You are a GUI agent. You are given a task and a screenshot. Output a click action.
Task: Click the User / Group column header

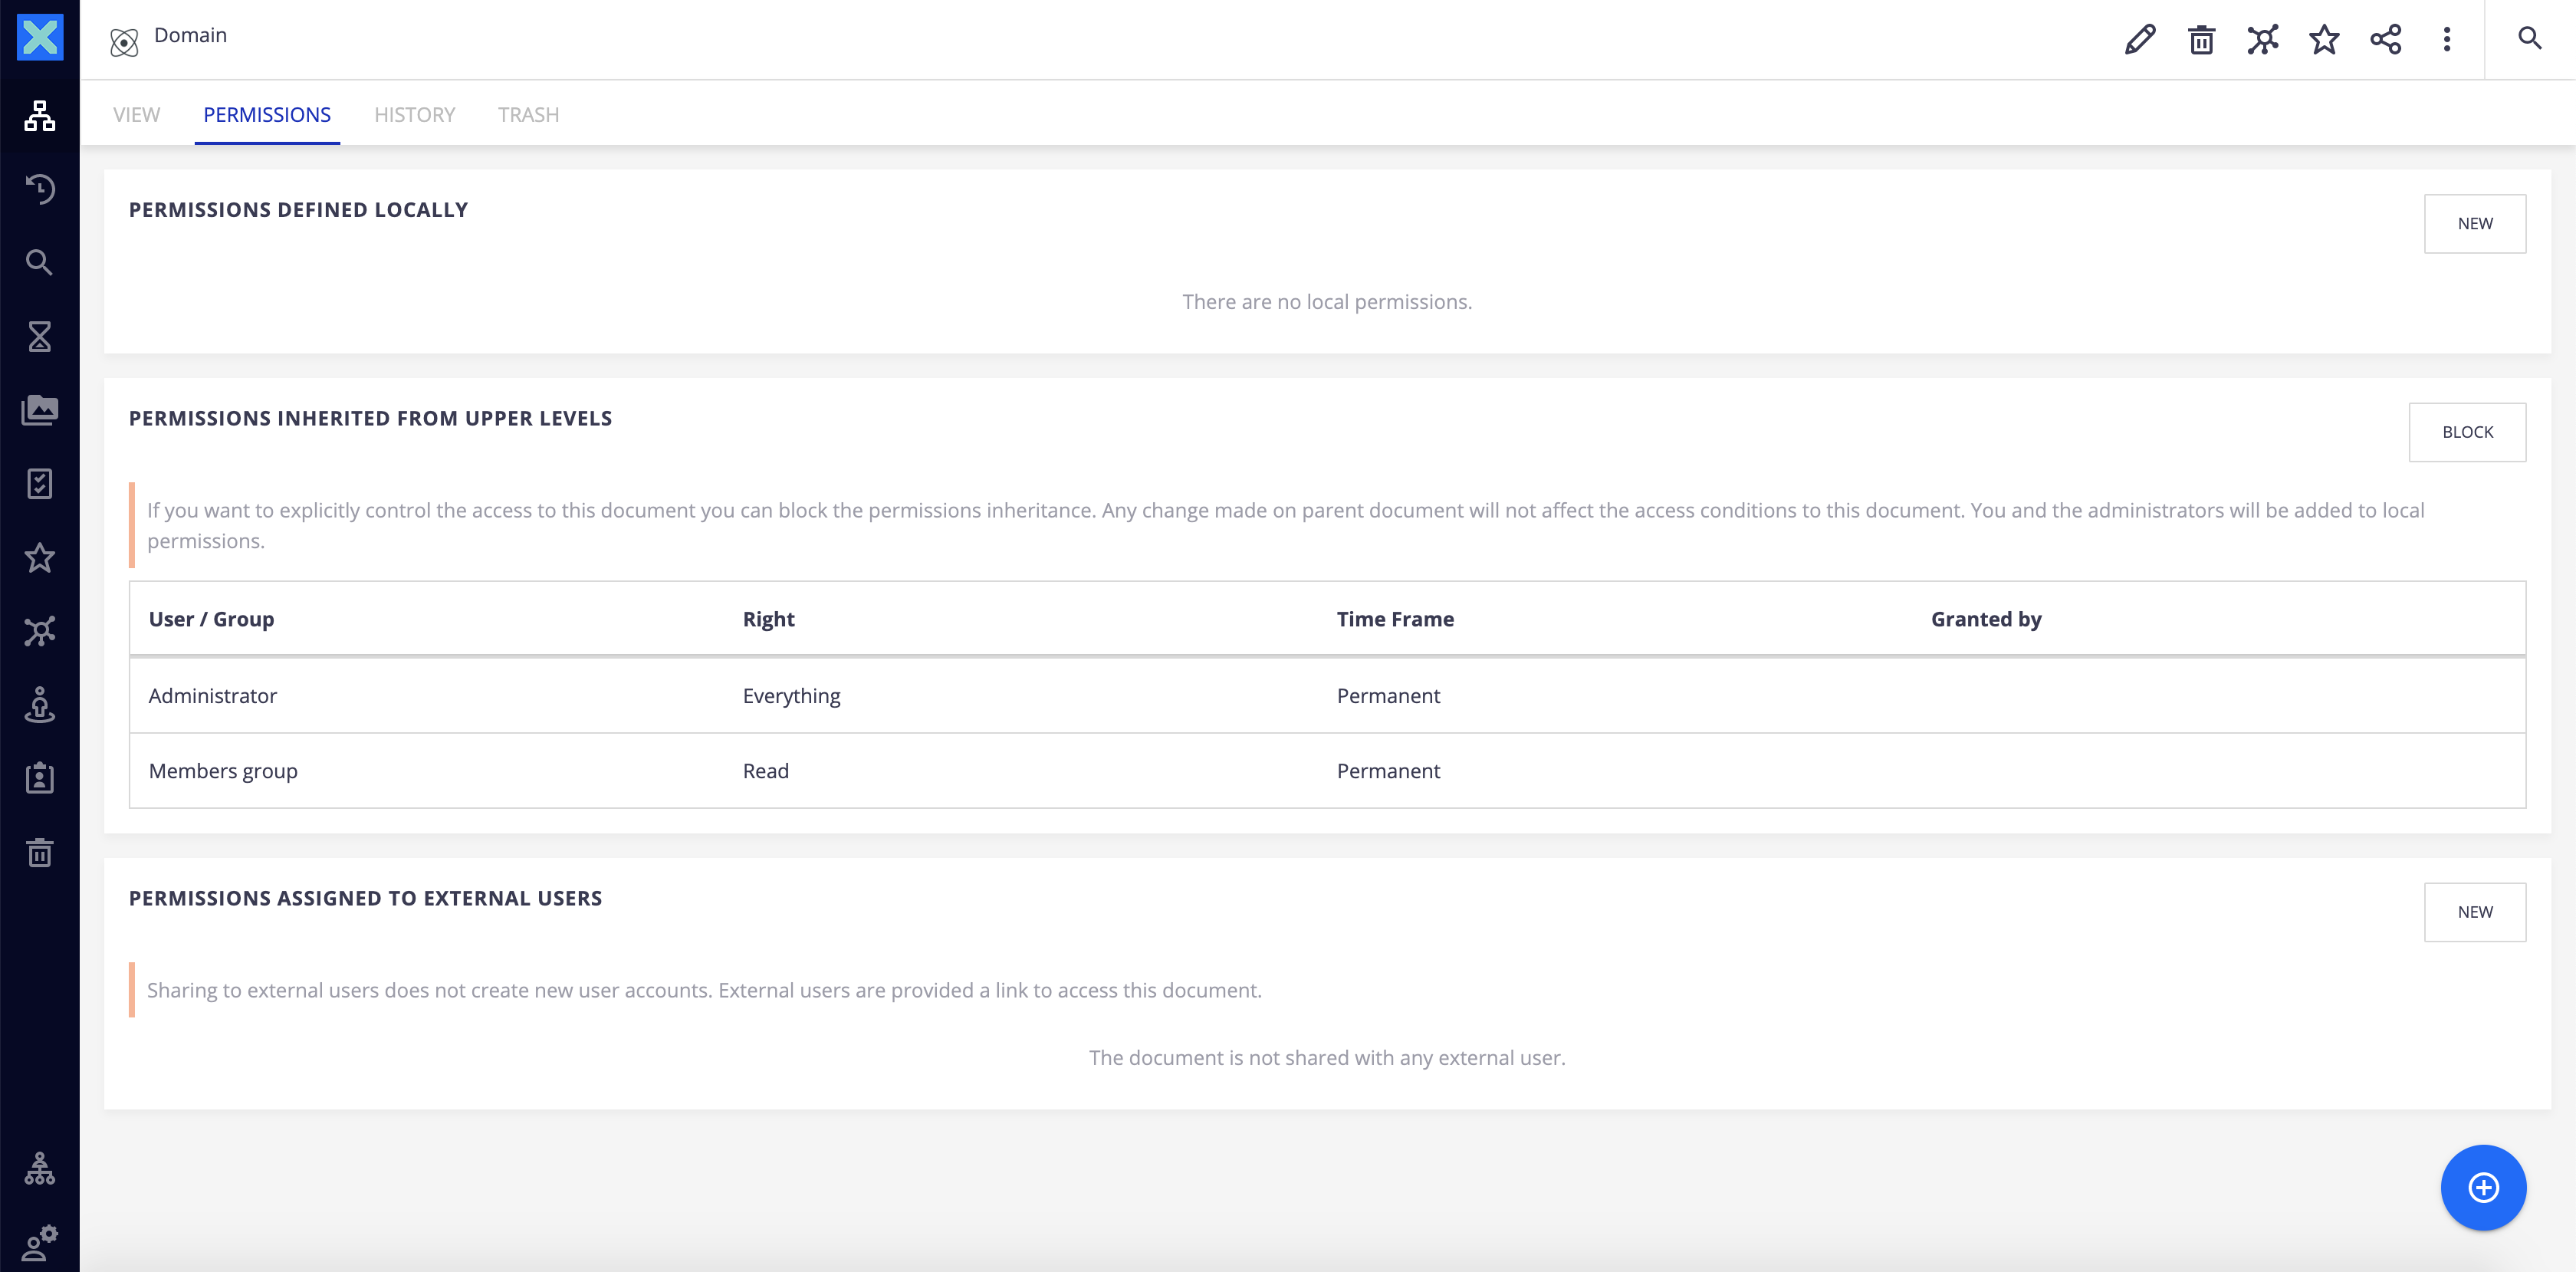pyautogui.click(x=211, y=619)
